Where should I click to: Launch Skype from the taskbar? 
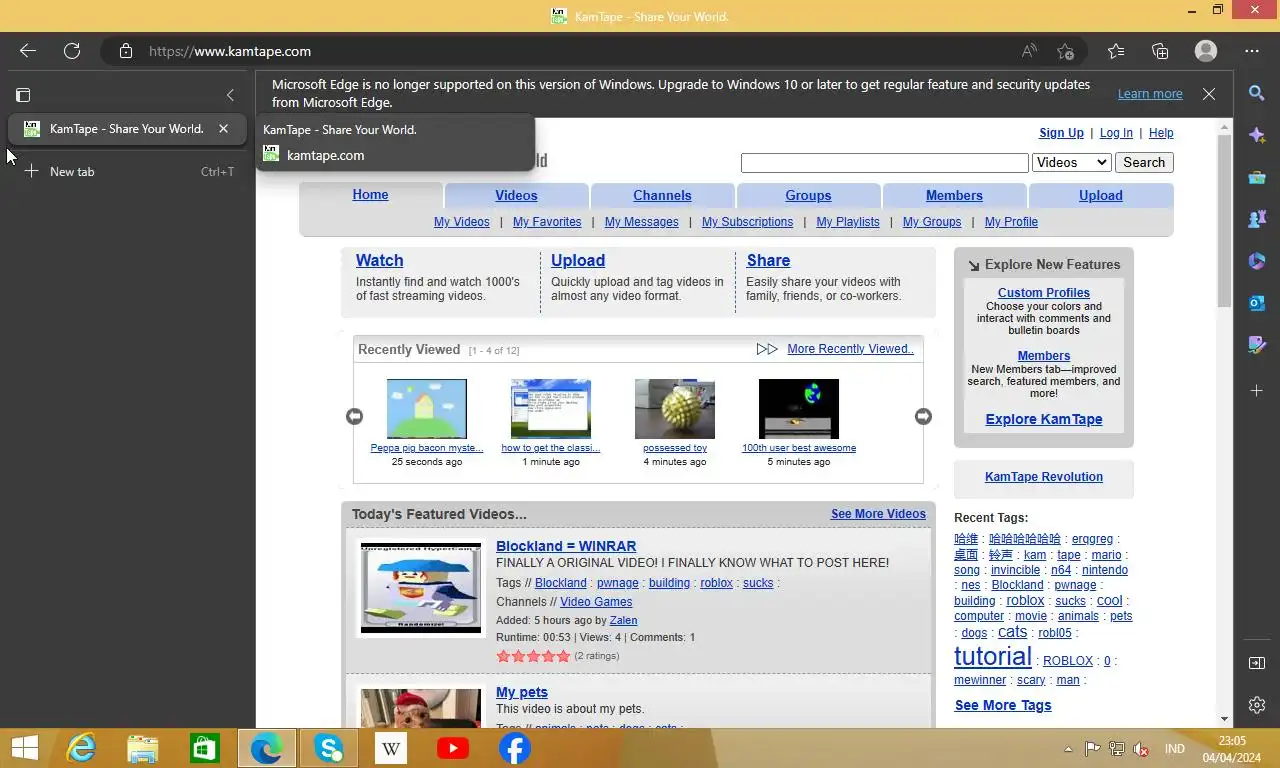(329, 748)
